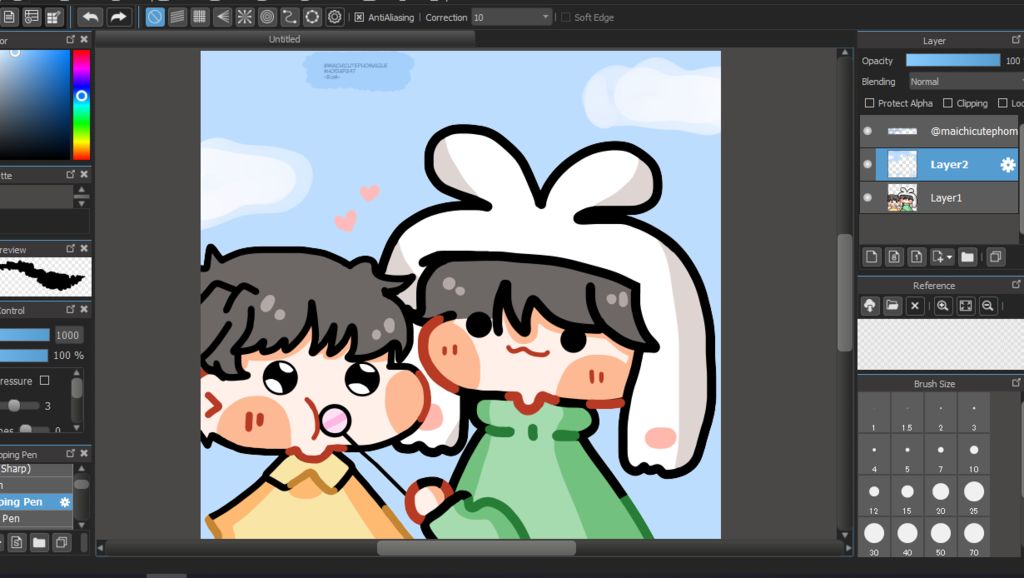
Task: Undock the Brush Preview panel
Action: coord(71,249)
